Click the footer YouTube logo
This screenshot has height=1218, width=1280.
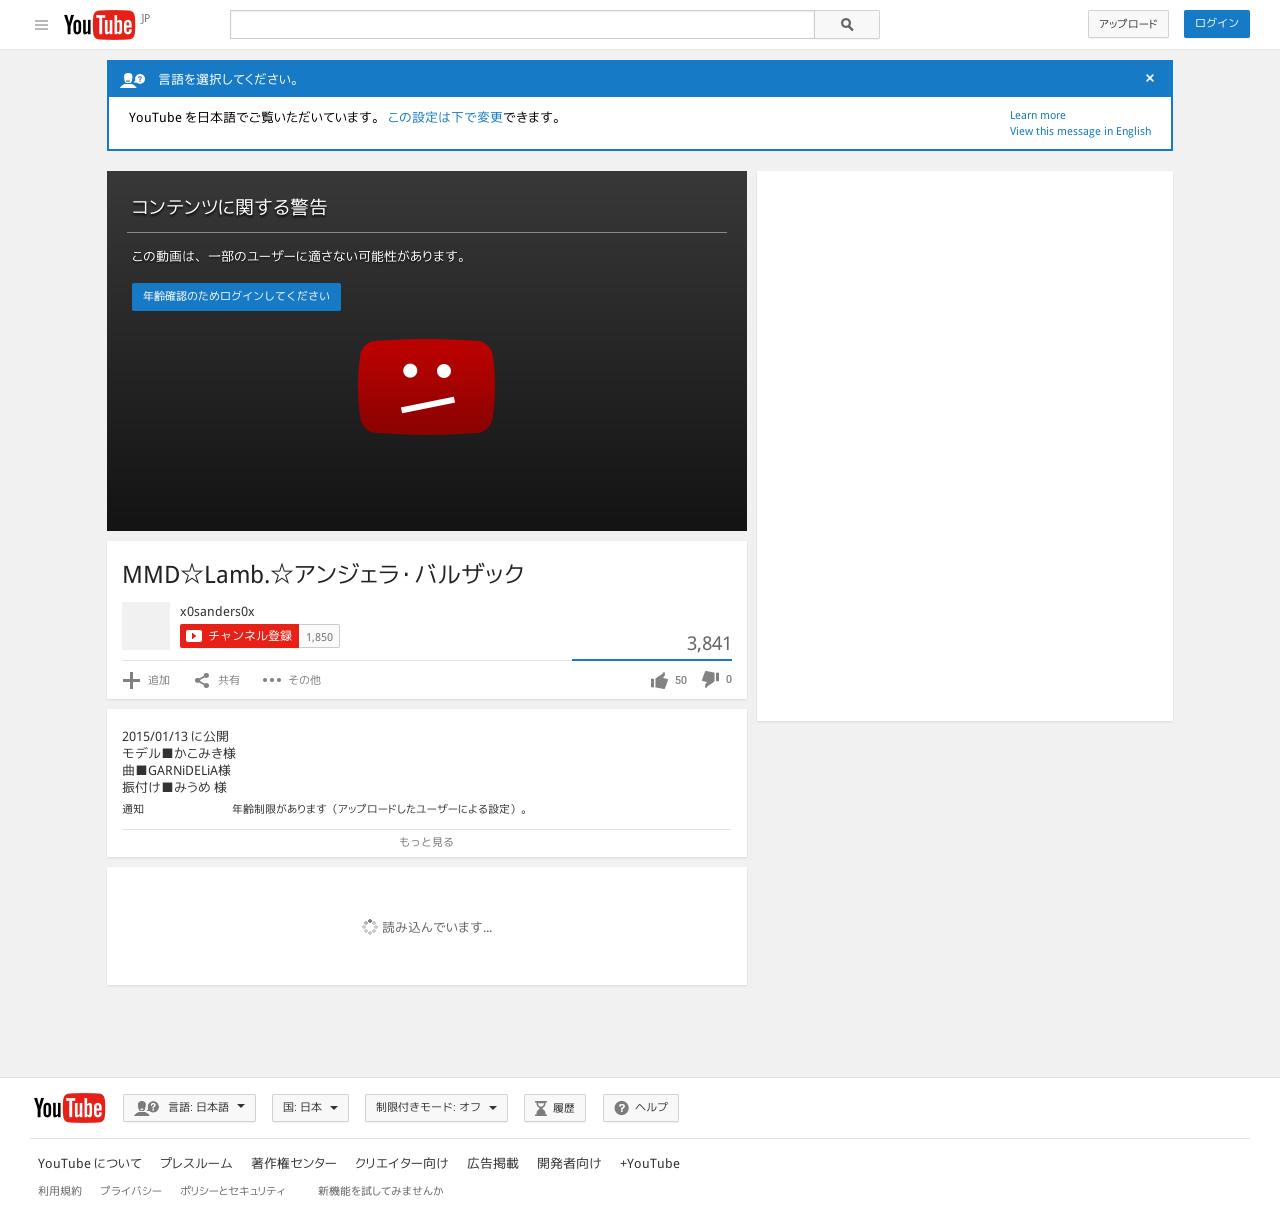coord(69,1108)
